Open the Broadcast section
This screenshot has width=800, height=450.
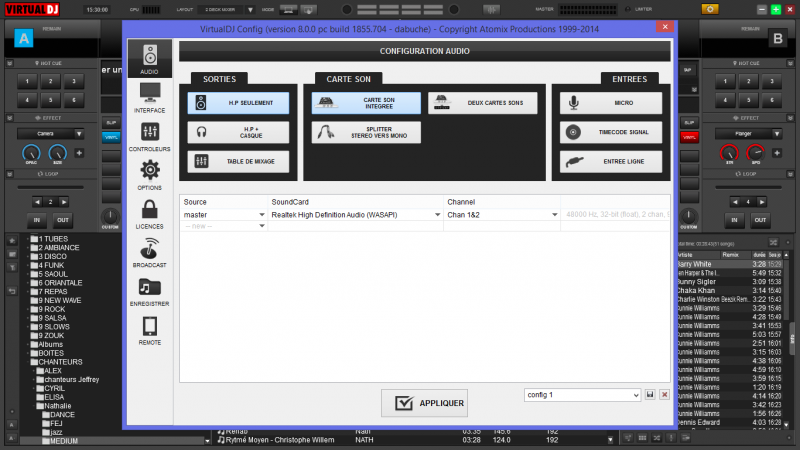click(x=149, y=253)
